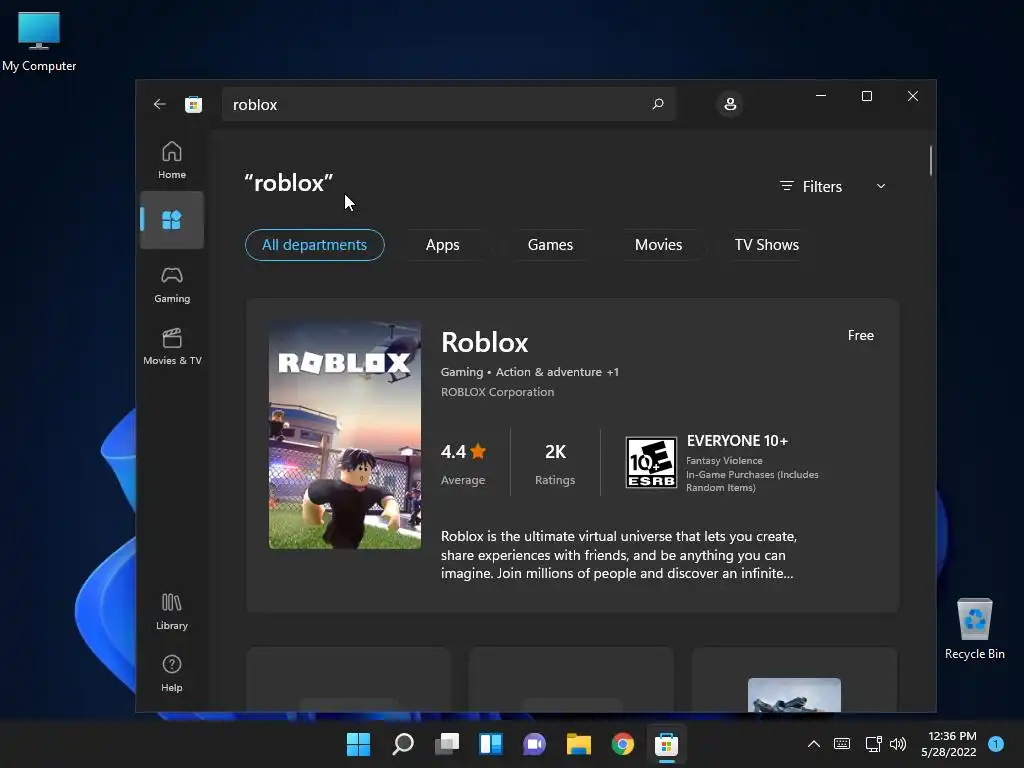This screenshot has width=1024, height=768.
Task: Click the vertical scrollbar thumb
Action: (x=930, y=161)
